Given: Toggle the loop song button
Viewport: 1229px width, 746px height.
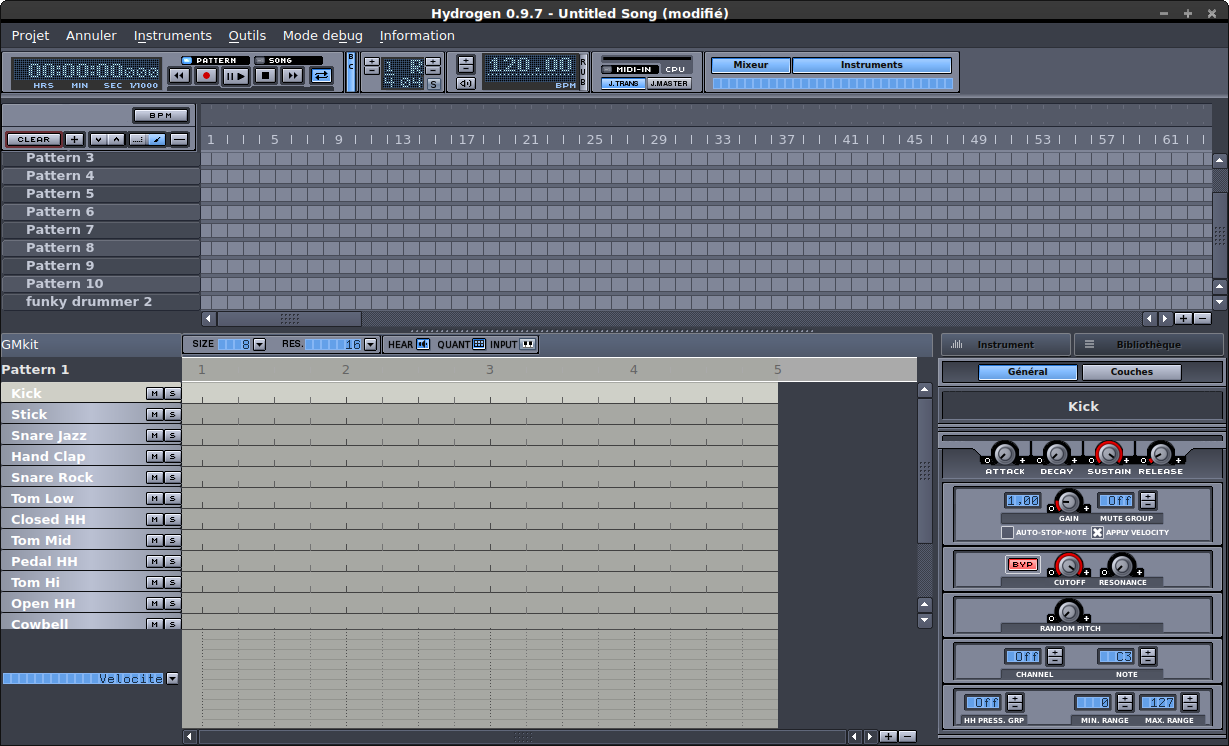Looking at the screenshot, I should click(321, 75).
